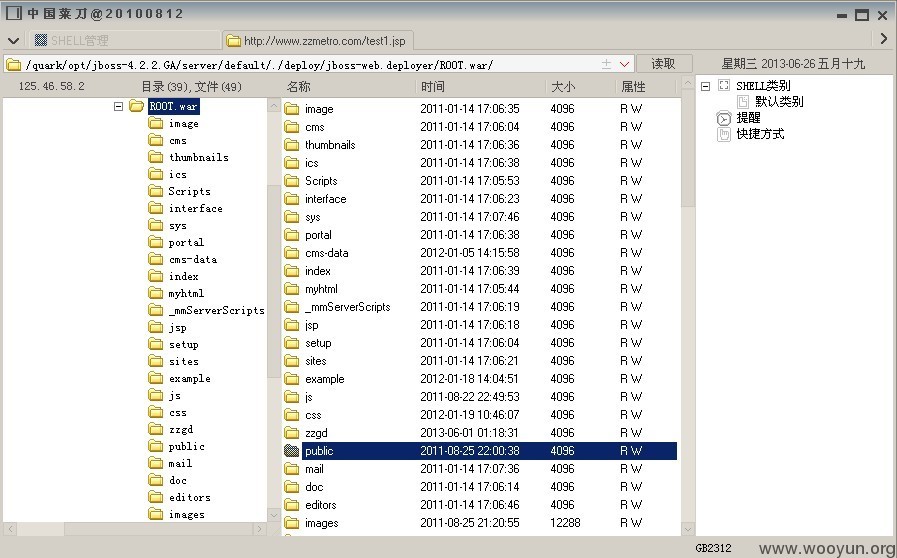
Task: Select the image folder icon in the file list
Action: point(292,109)
